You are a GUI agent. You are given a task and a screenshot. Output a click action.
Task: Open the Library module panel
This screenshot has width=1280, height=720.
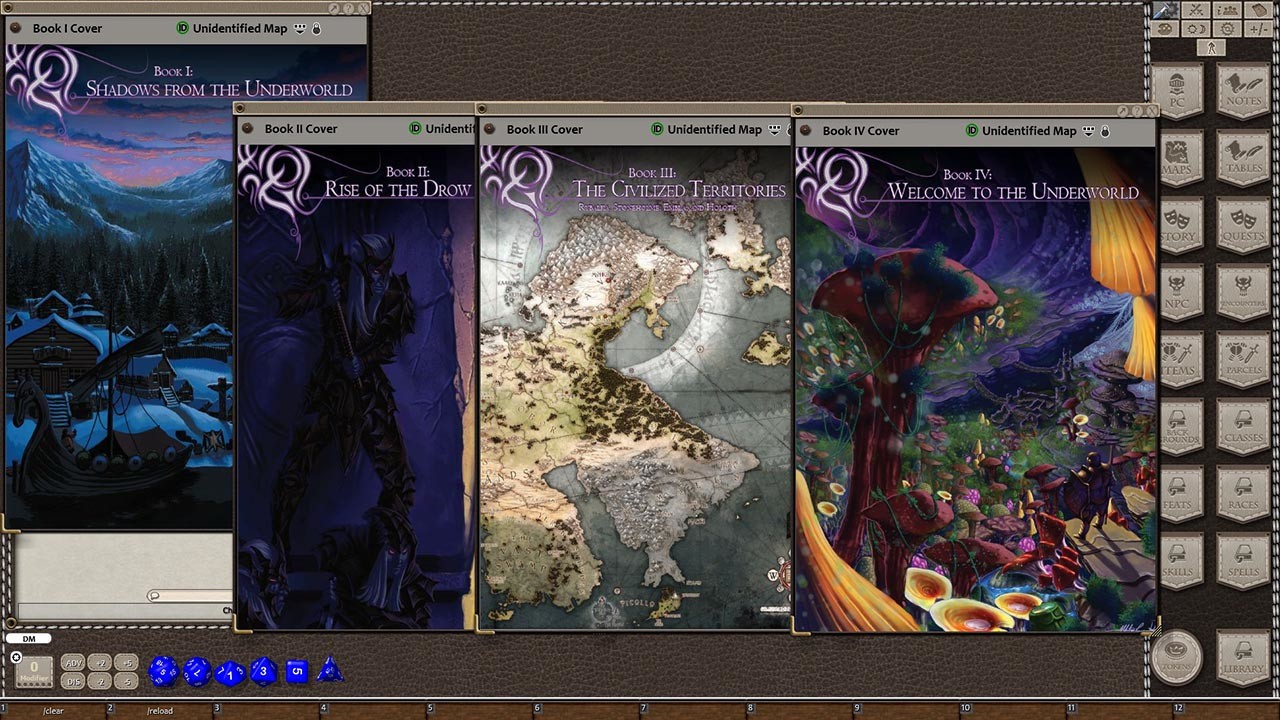[x=1243, y=658]
